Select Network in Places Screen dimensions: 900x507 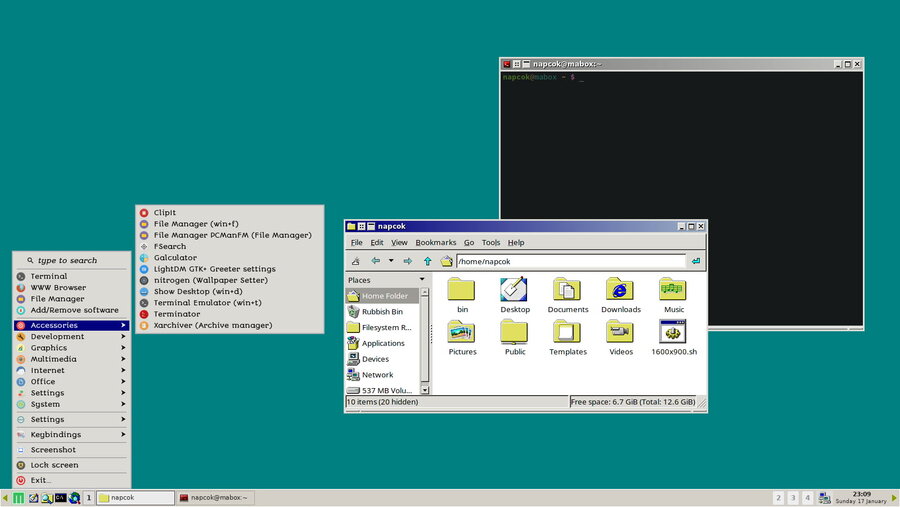[382, 375]
